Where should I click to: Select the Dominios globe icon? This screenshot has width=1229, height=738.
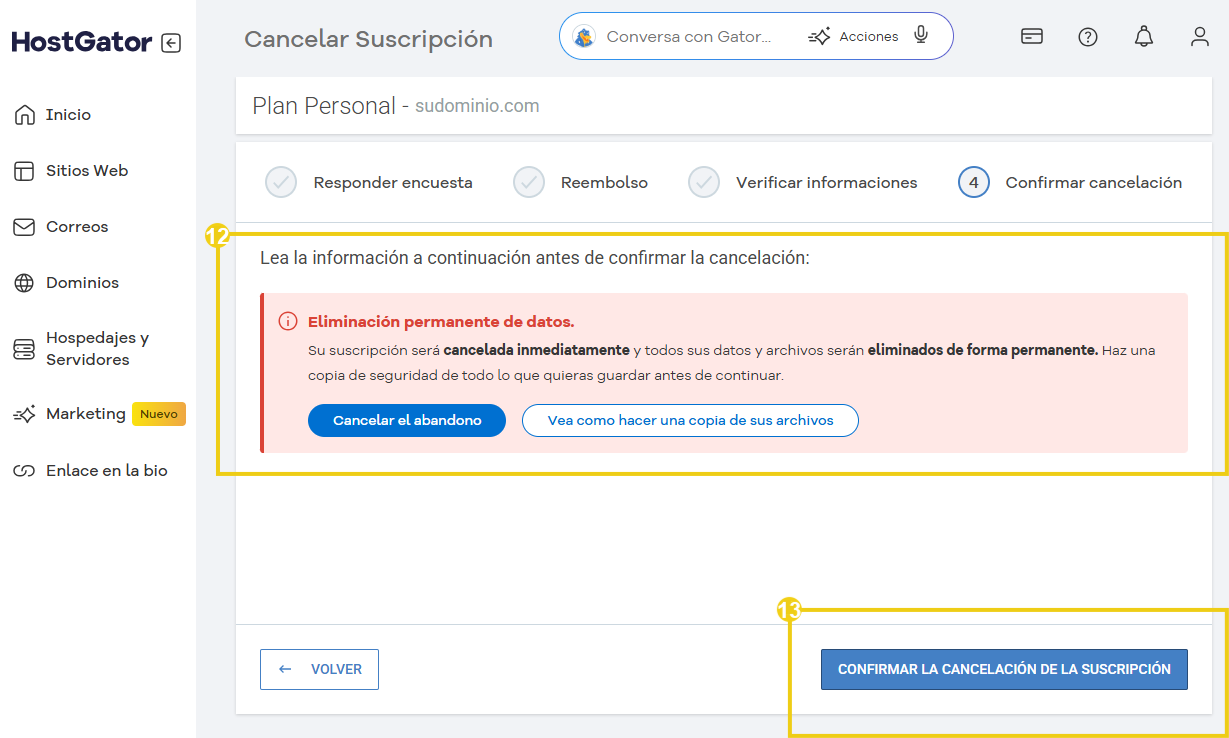pos(23,282)
